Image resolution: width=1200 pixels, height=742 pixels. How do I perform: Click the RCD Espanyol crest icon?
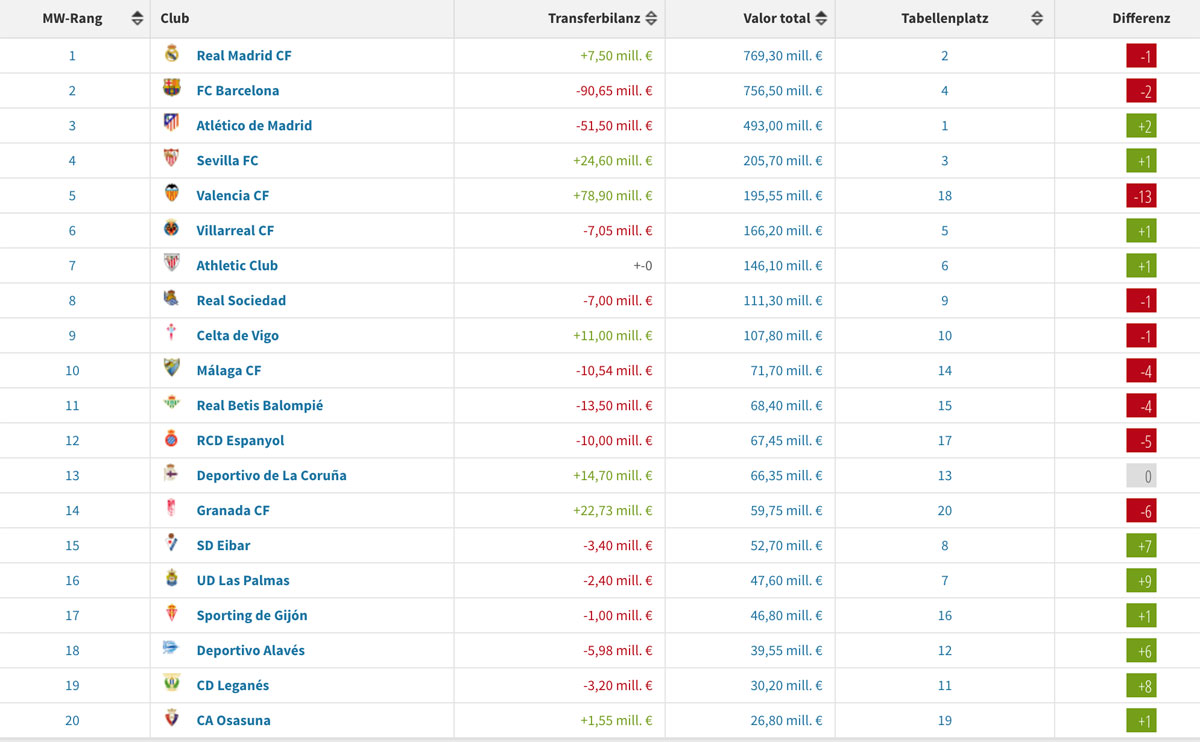172,439
